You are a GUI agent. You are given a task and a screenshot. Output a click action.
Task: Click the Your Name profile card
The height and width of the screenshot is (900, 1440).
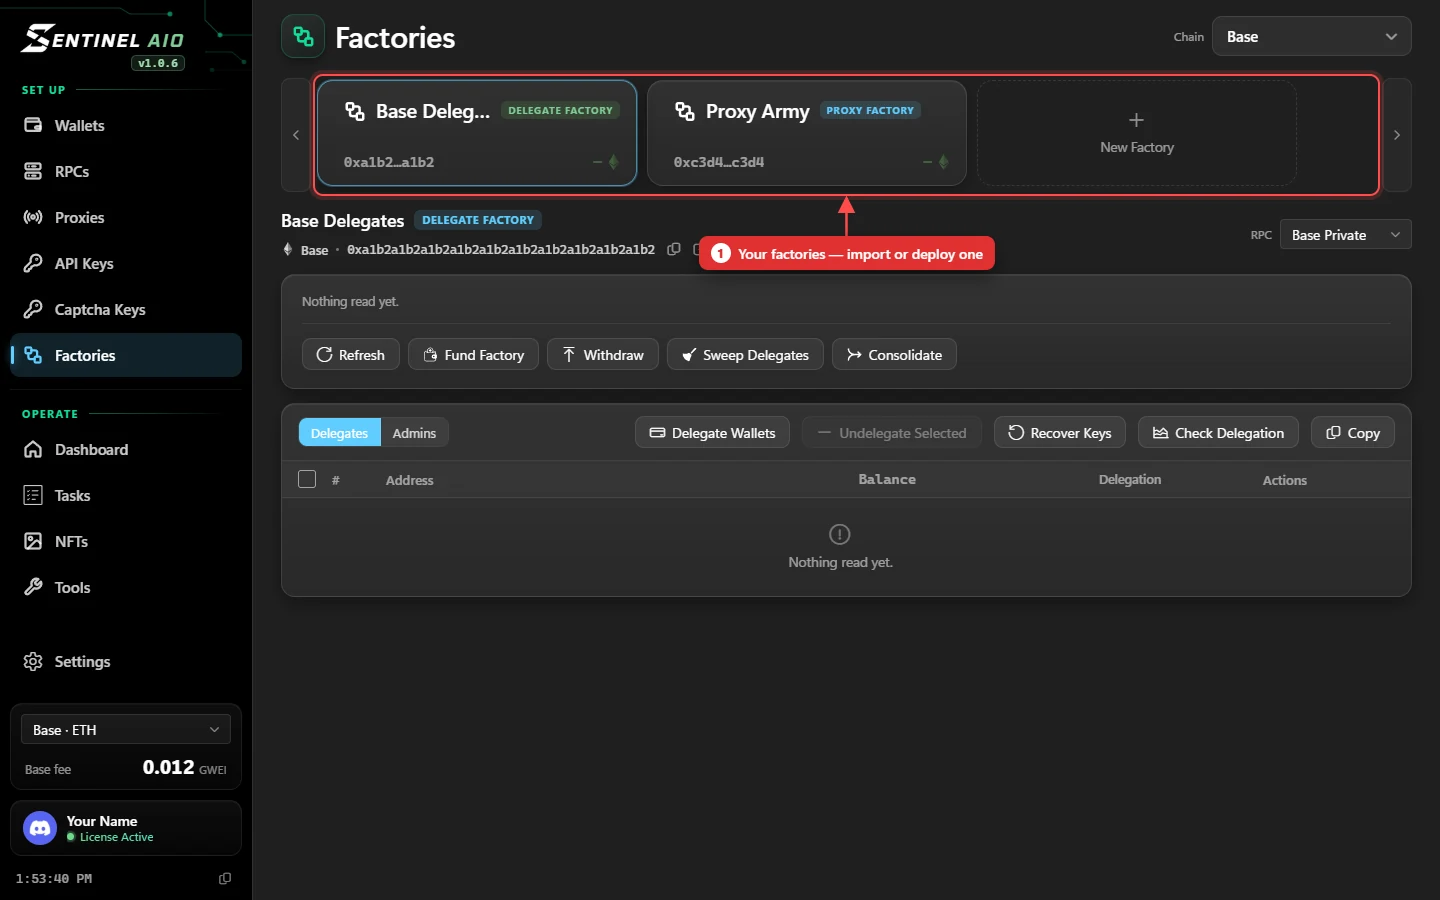[126, 828]
